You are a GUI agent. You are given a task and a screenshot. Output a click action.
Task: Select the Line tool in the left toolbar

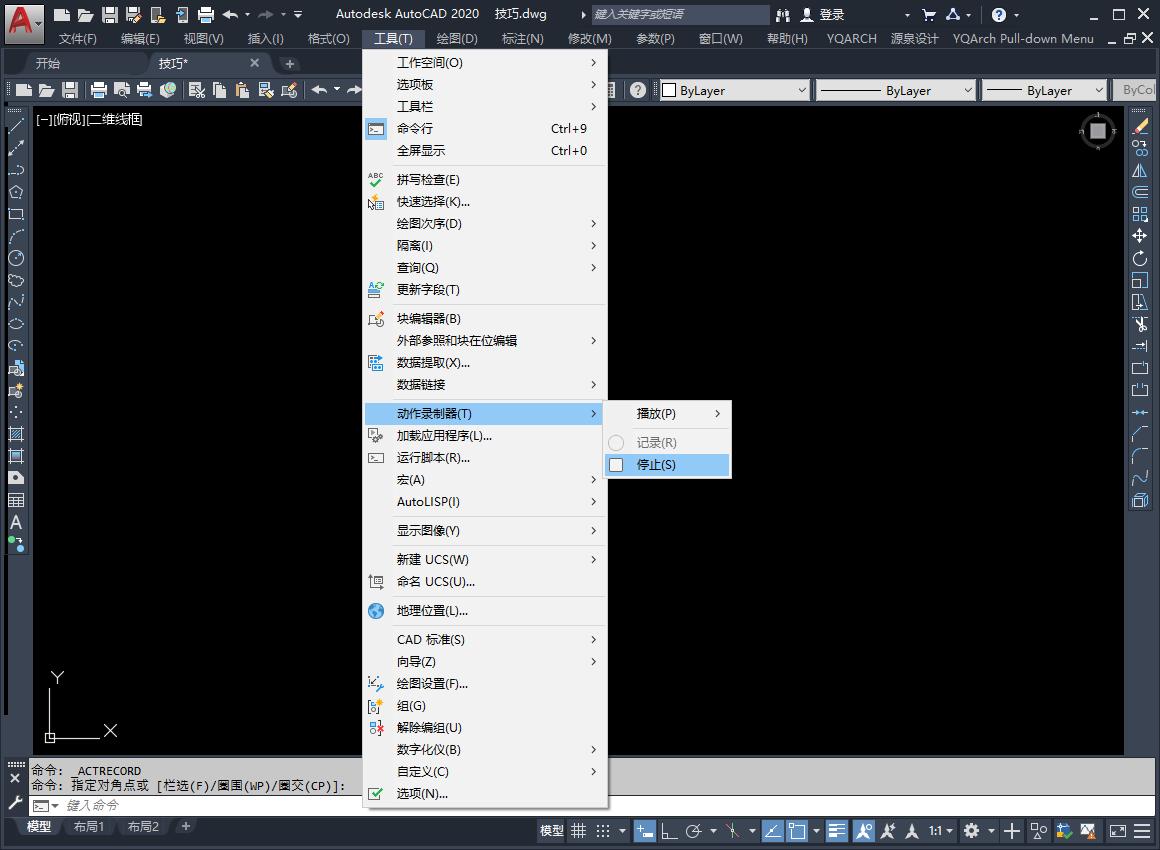click(14, 126)
